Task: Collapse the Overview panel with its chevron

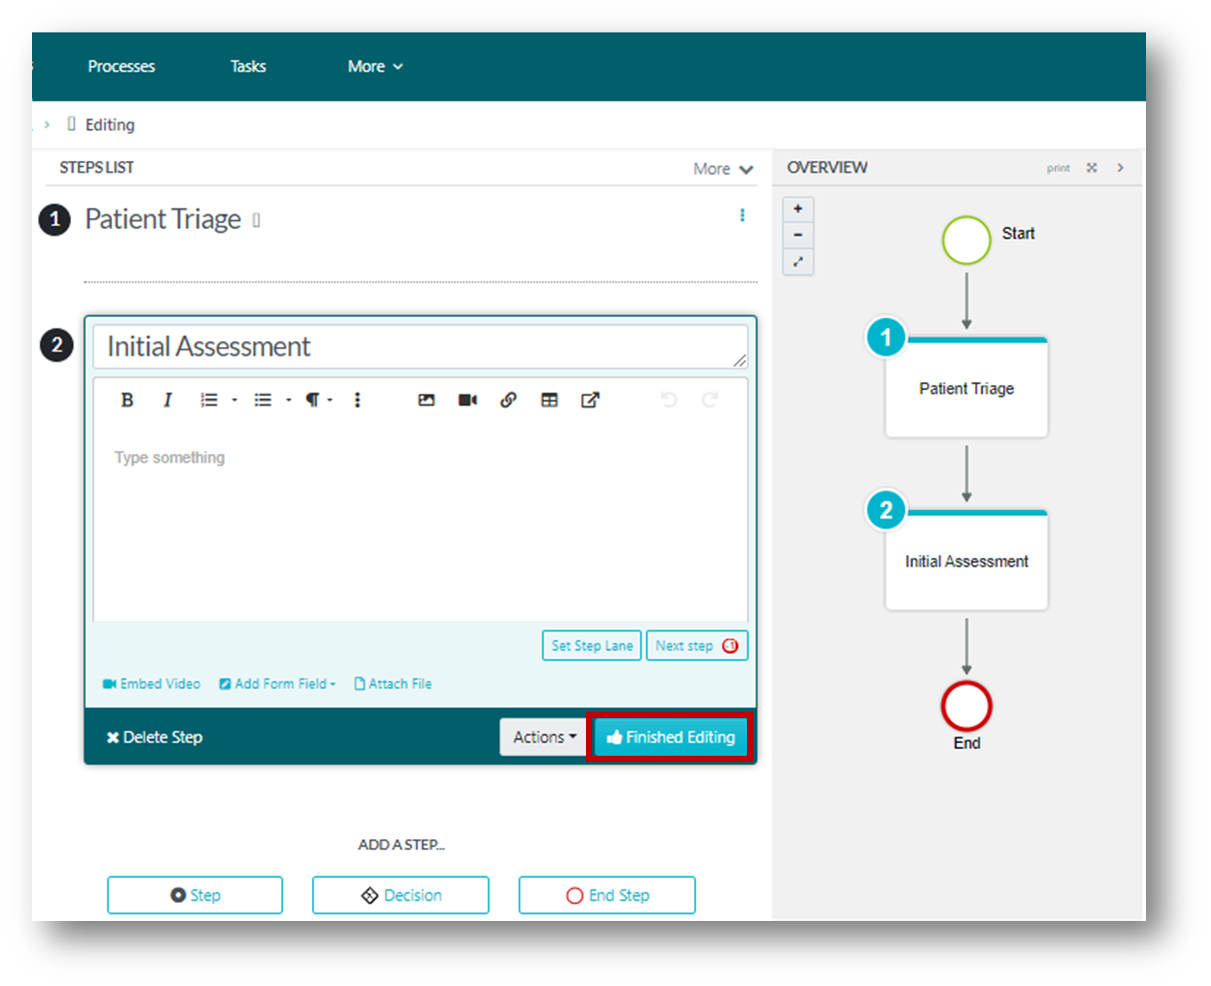Action: [1122, 168]
